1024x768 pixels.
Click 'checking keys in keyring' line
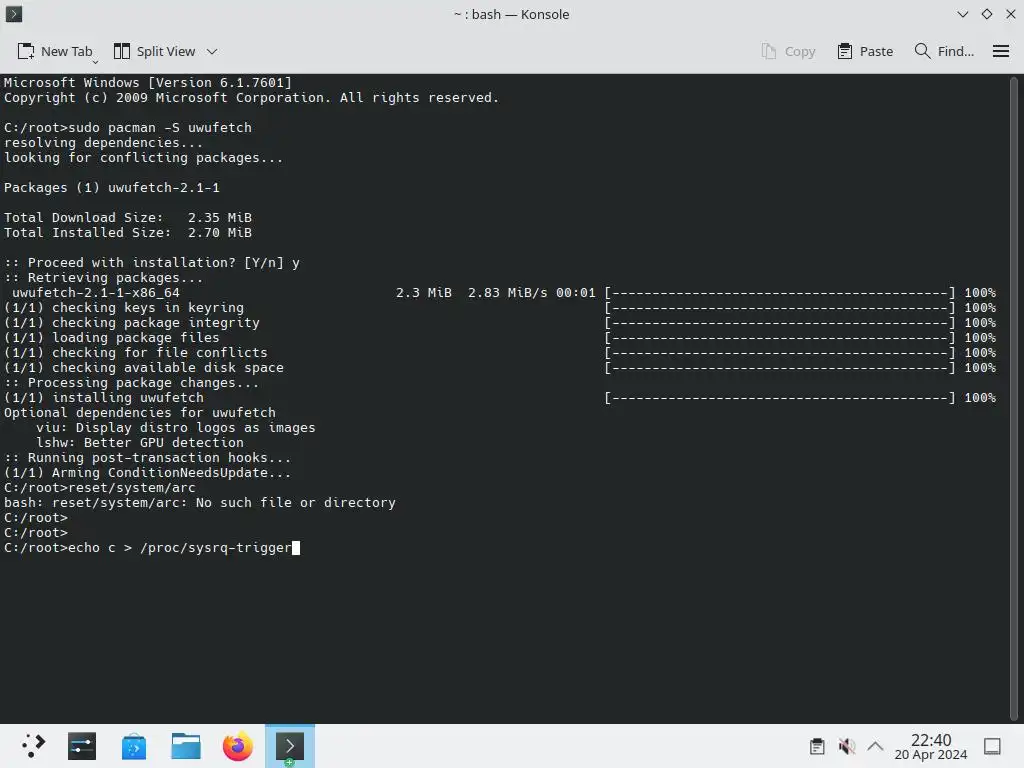click(123, 308)
